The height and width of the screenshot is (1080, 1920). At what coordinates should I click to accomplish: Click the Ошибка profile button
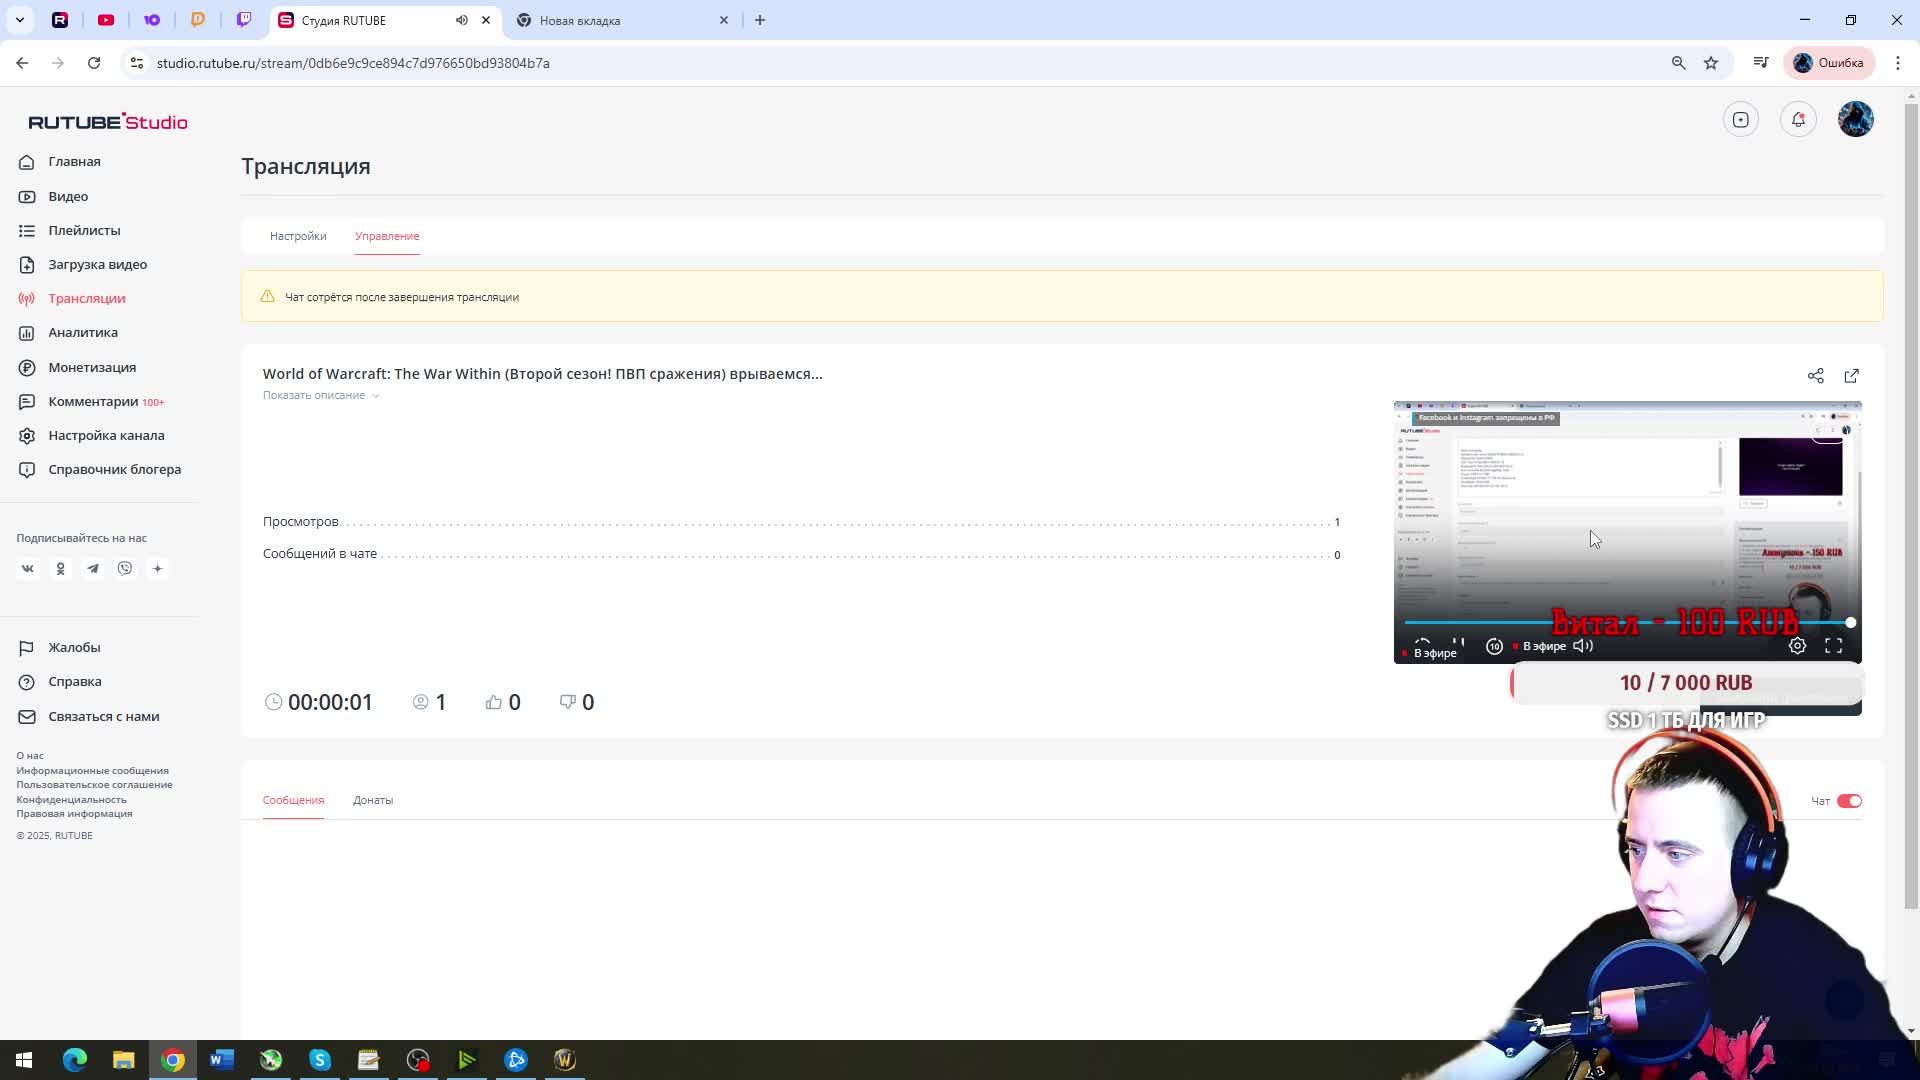(1829, 63)
